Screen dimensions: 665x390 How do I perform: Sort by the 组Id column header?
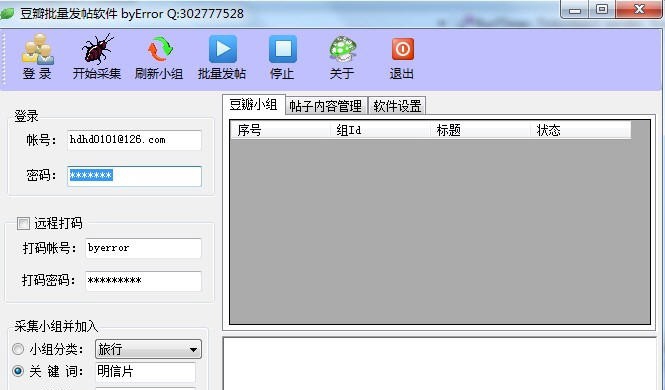click(380, 130)
